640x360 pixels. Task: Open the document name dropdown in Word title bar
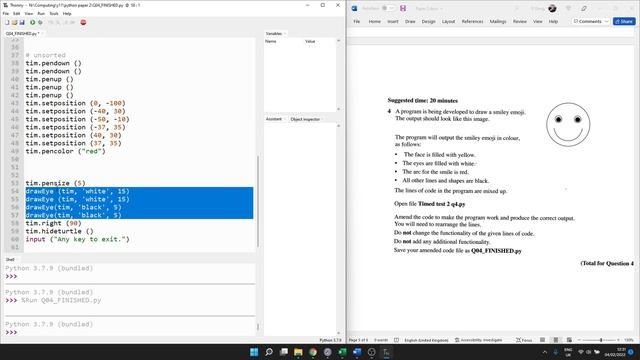point(441,9)
